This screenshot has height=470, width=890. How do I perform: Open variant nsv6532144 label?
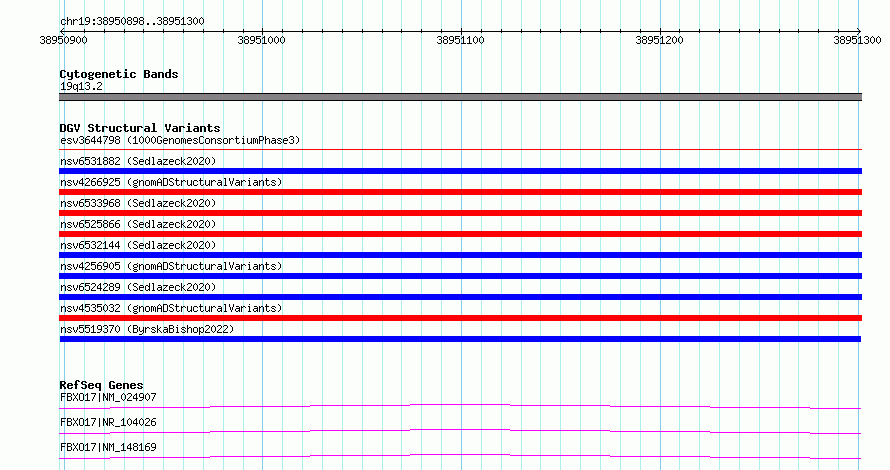pos(138,245)
